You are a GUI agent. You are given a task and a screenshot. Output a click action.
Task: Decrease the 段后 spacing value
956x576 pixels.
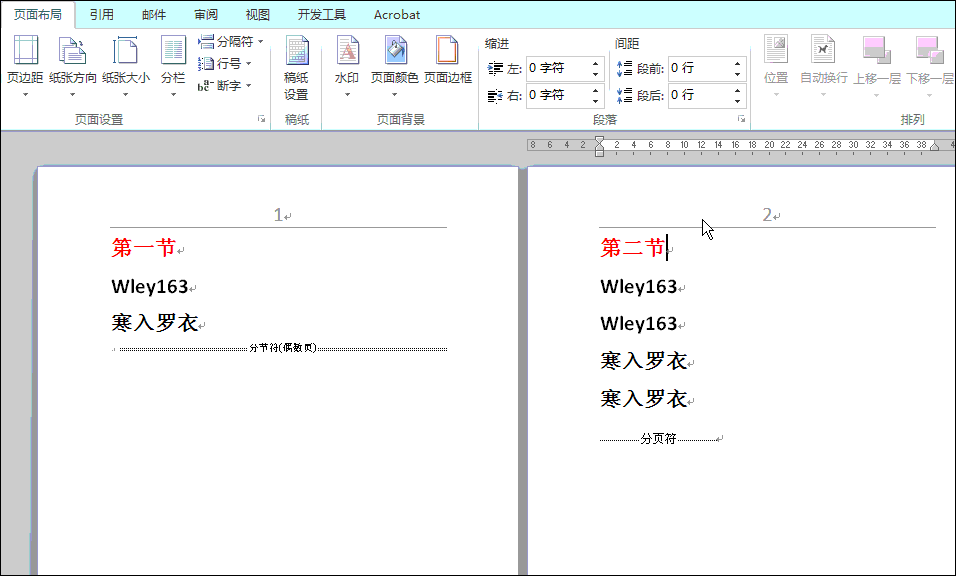point(738,101)
